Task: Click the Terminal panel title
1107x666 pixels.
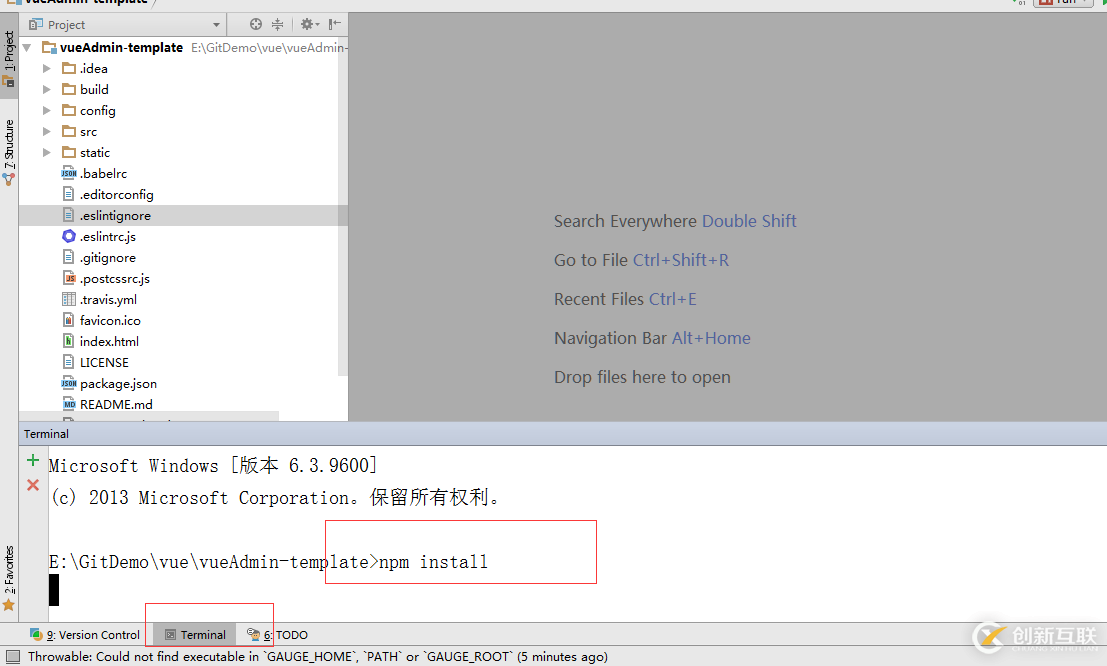Action: click(46, 434)
